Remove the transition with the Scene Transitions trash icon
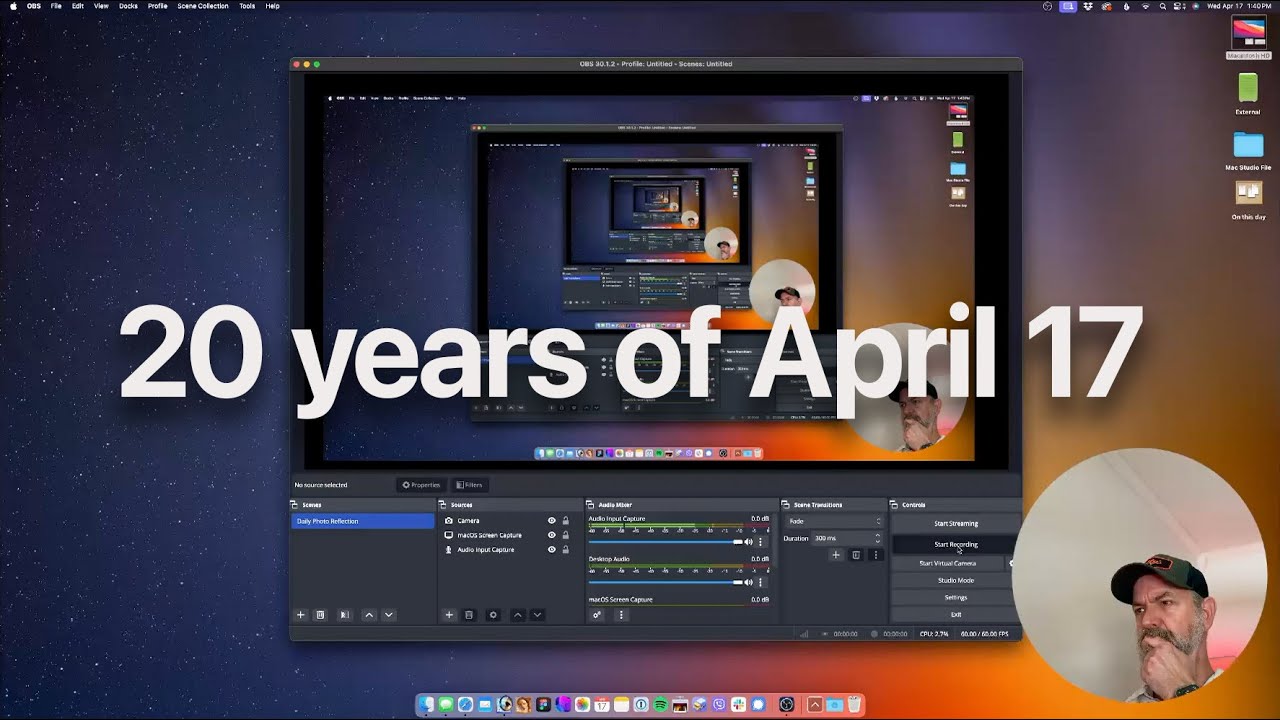Viewport: 1280px width, 720px height. (x=856, y=555)
